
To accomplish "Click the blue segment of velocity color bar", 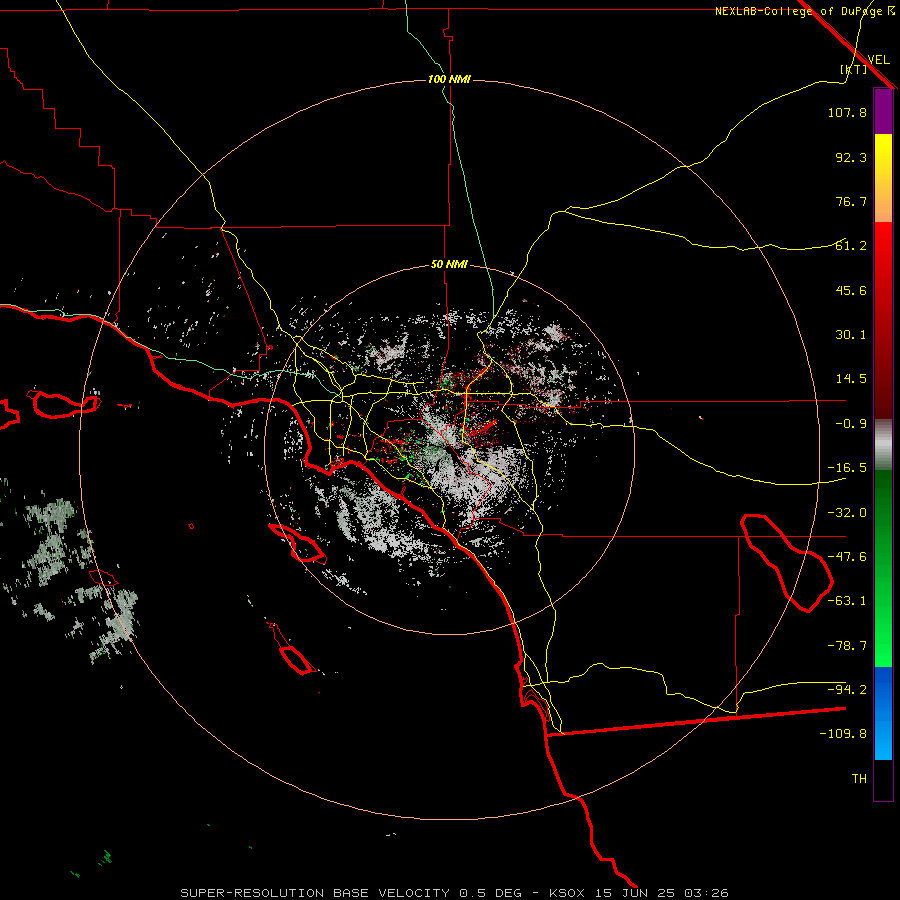I will click(883, 713).
